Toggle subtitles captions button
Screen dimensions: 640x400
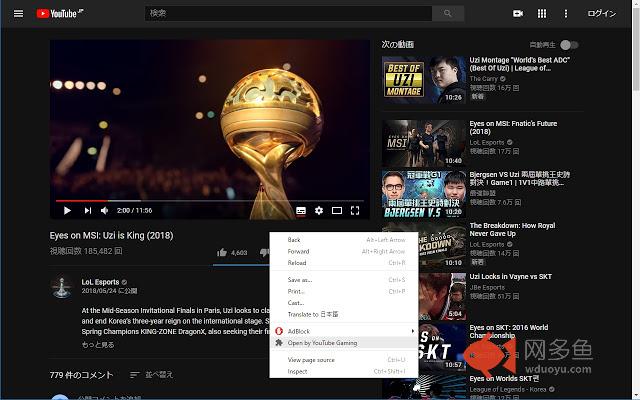(x=301, y=211)
